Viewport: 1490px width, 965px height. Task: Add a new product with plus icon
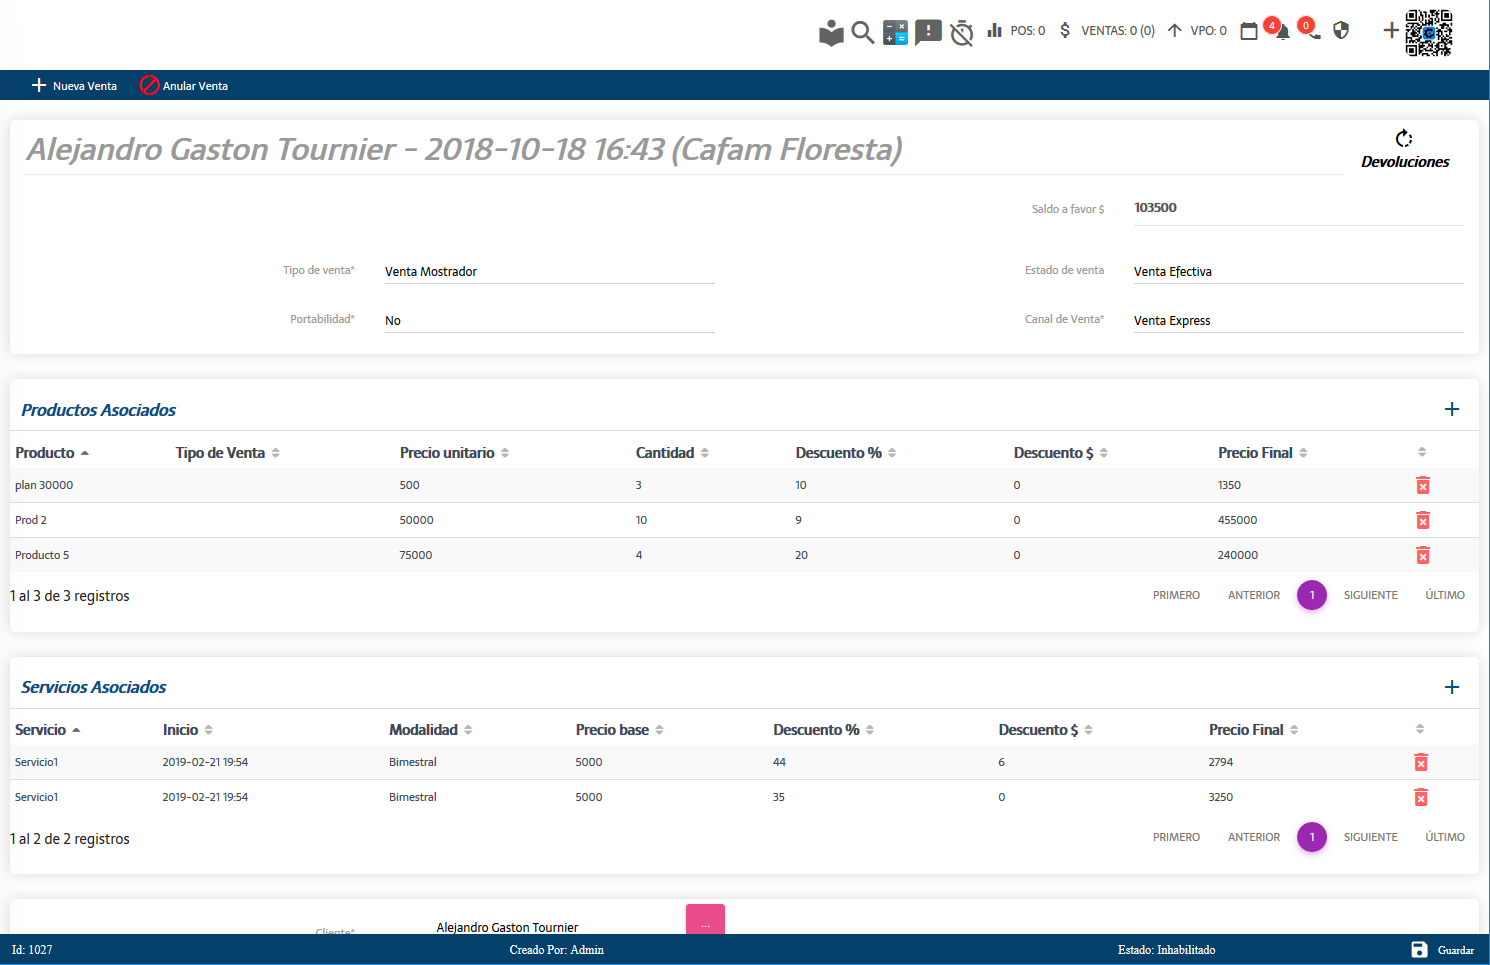1452,409
